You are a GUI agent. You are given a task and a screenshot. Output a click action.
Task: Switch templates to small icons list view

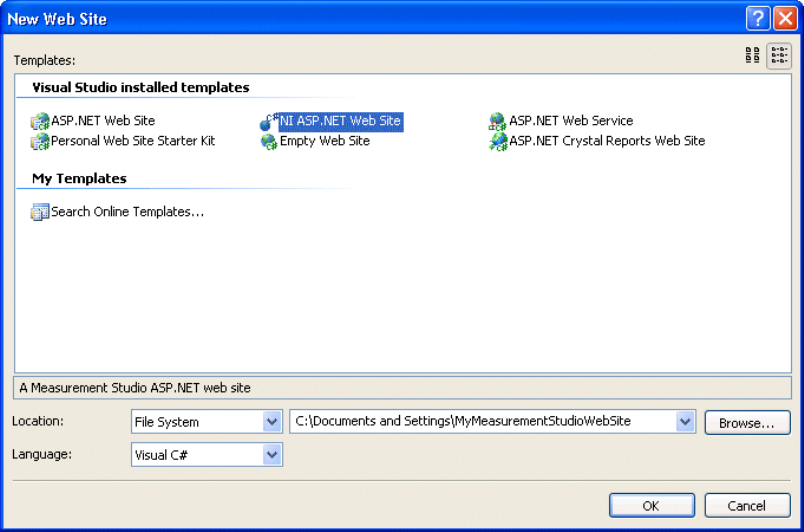(x=779, y=55)
